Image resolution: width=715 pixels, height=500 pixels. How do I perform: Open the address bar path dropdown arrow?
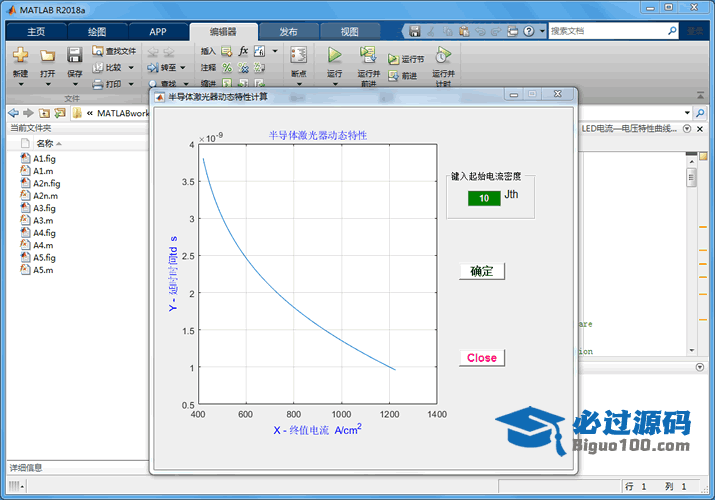point(687,113)
